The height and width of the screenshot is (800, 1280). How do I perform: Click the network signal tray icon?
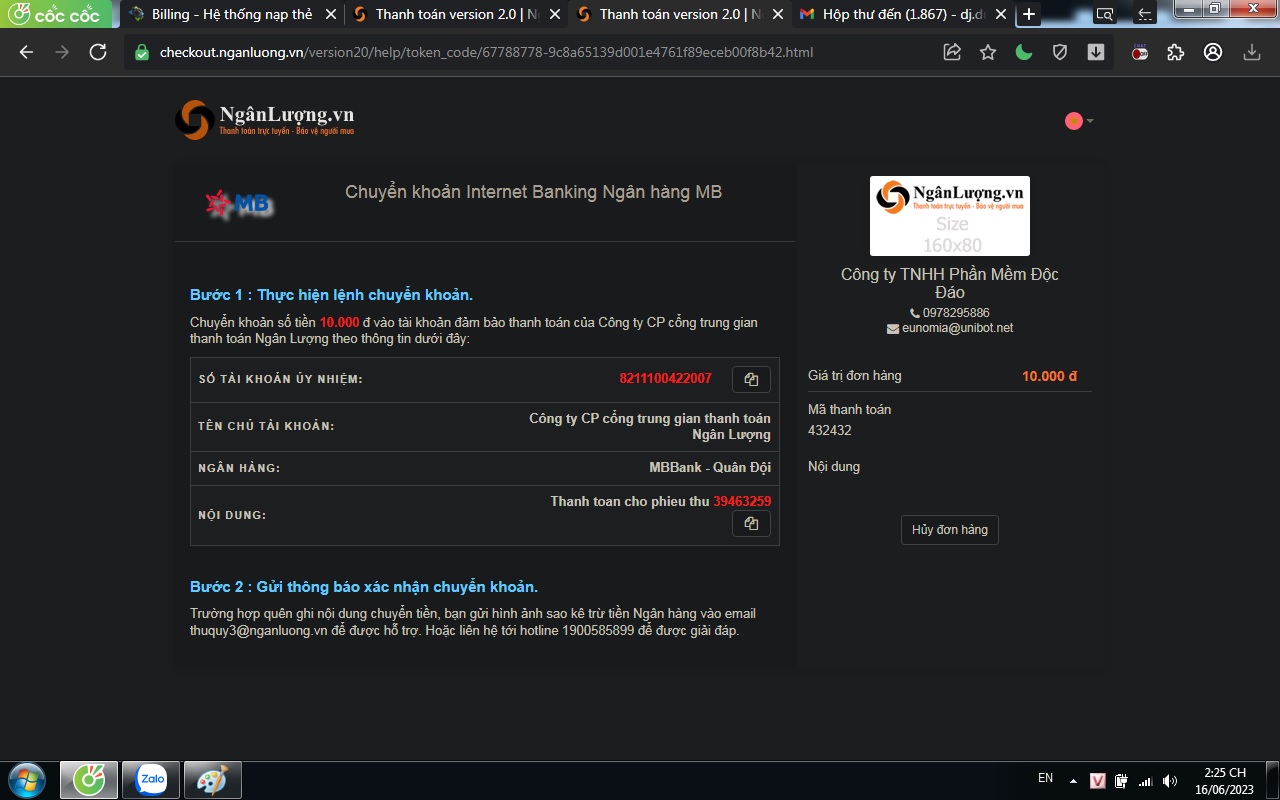coord(1146,781)
